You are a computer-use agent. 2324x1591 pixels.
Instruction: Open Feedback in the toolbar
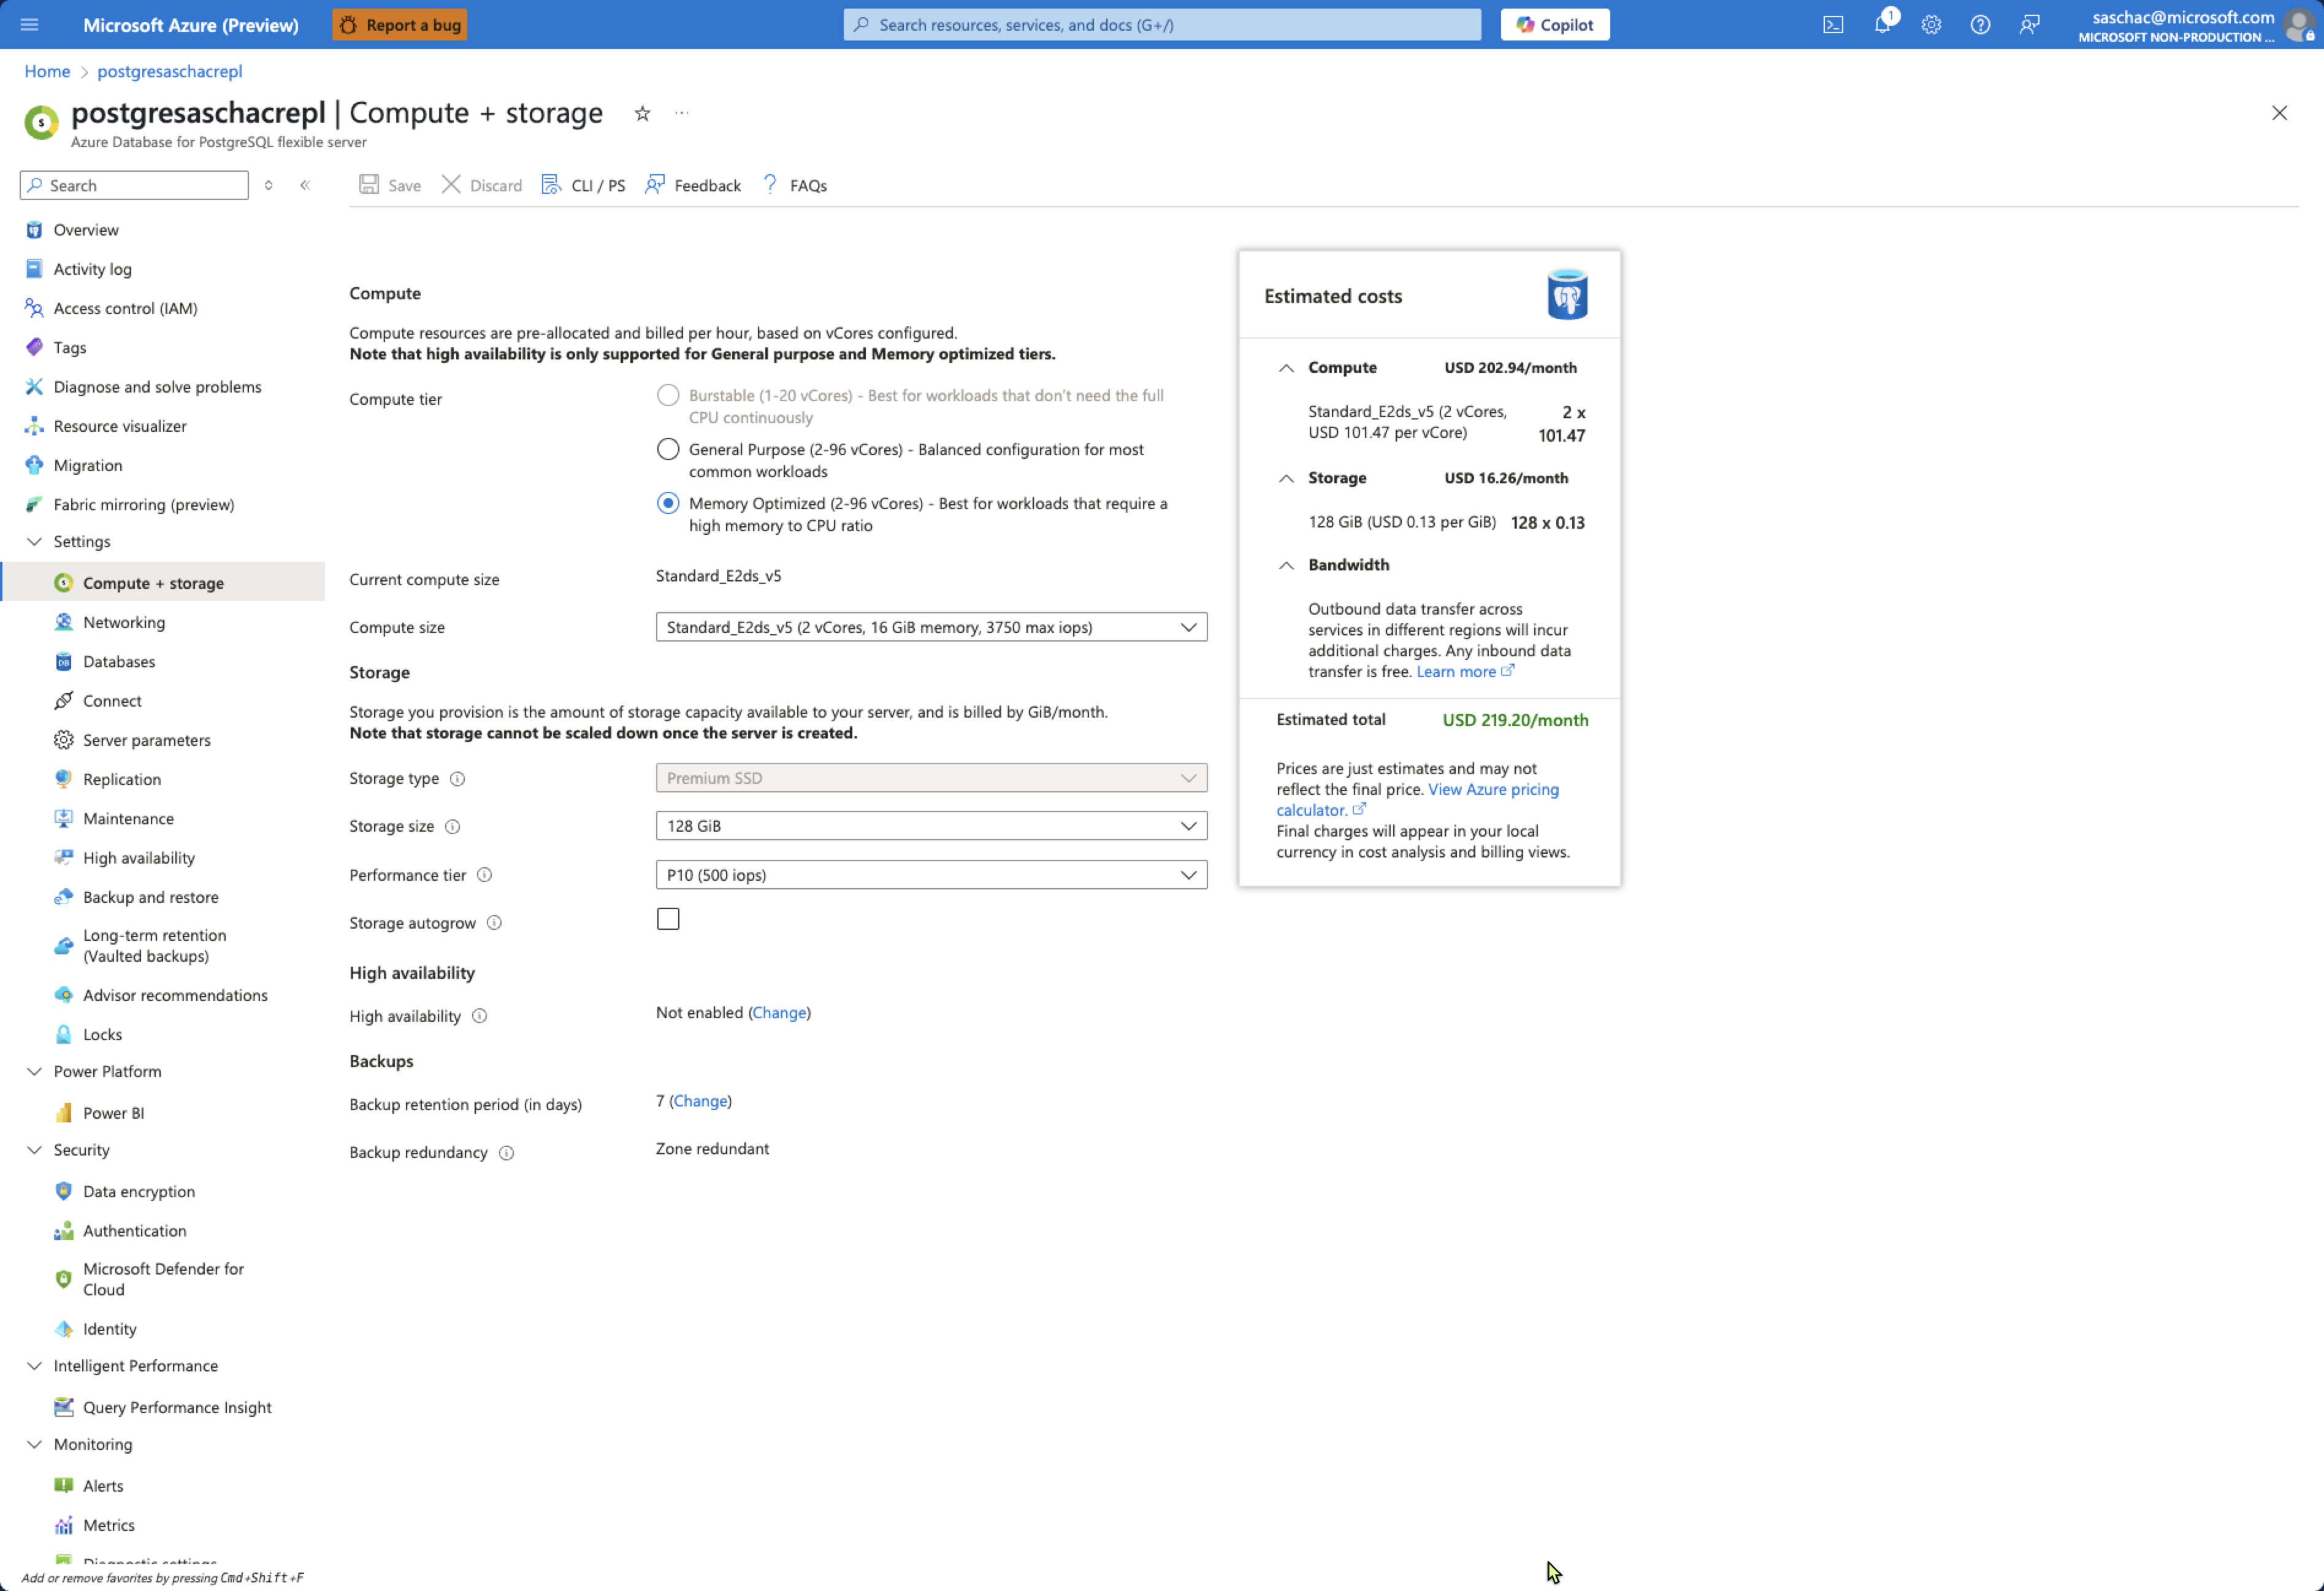tap(693, 185)
